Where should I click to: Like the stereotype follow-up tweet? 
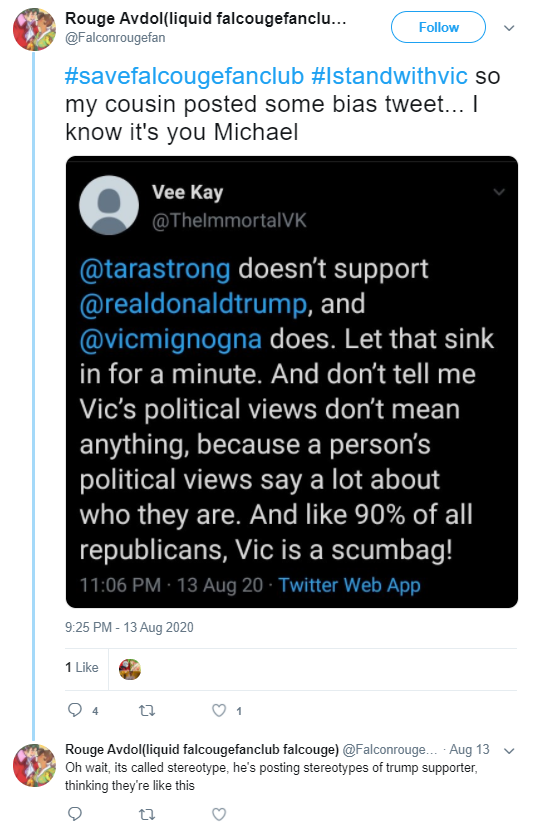pyautogui.click(x=219, y=814)
